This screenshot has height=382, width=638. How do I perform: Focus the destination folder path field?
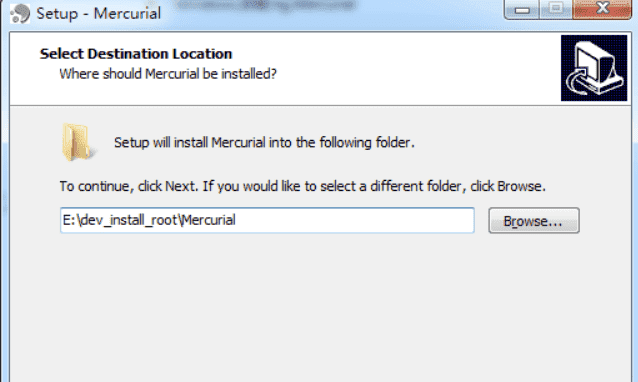click(267, 220)
